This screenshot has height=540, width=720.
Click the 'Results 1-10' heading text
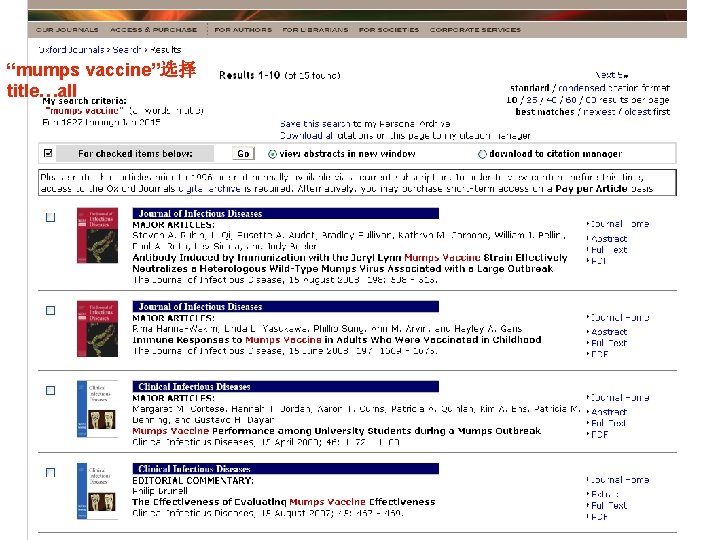click(249, 75)
